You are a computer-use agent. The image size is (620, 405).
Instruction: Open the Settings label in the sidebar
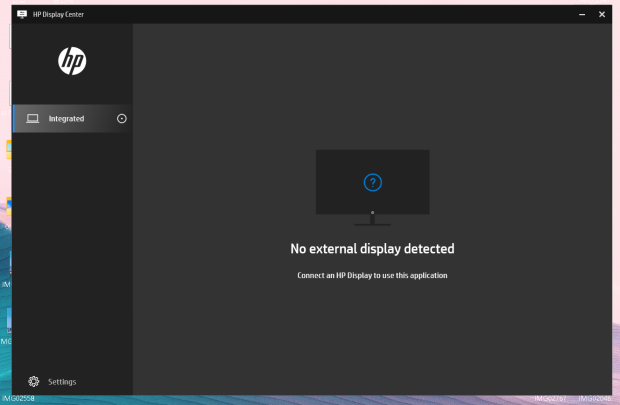pos(62,382)
